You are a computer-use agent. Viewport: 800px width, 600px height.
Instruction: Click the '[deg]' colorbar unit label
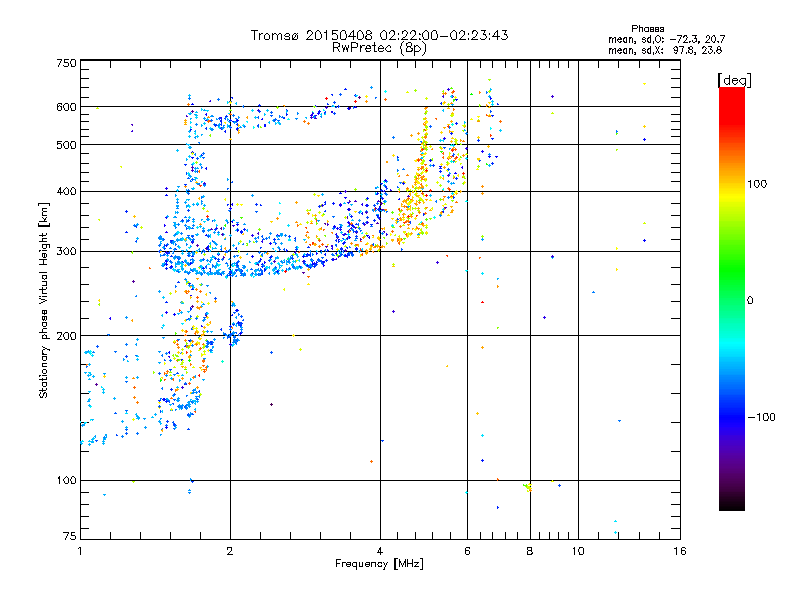point(734,80)
